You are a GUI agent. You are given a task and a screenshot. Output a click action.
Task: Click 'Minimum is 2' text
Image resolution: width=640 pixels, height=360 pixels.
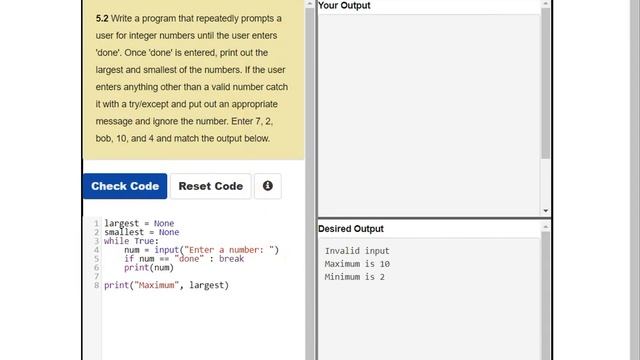[x=354, y=277]
